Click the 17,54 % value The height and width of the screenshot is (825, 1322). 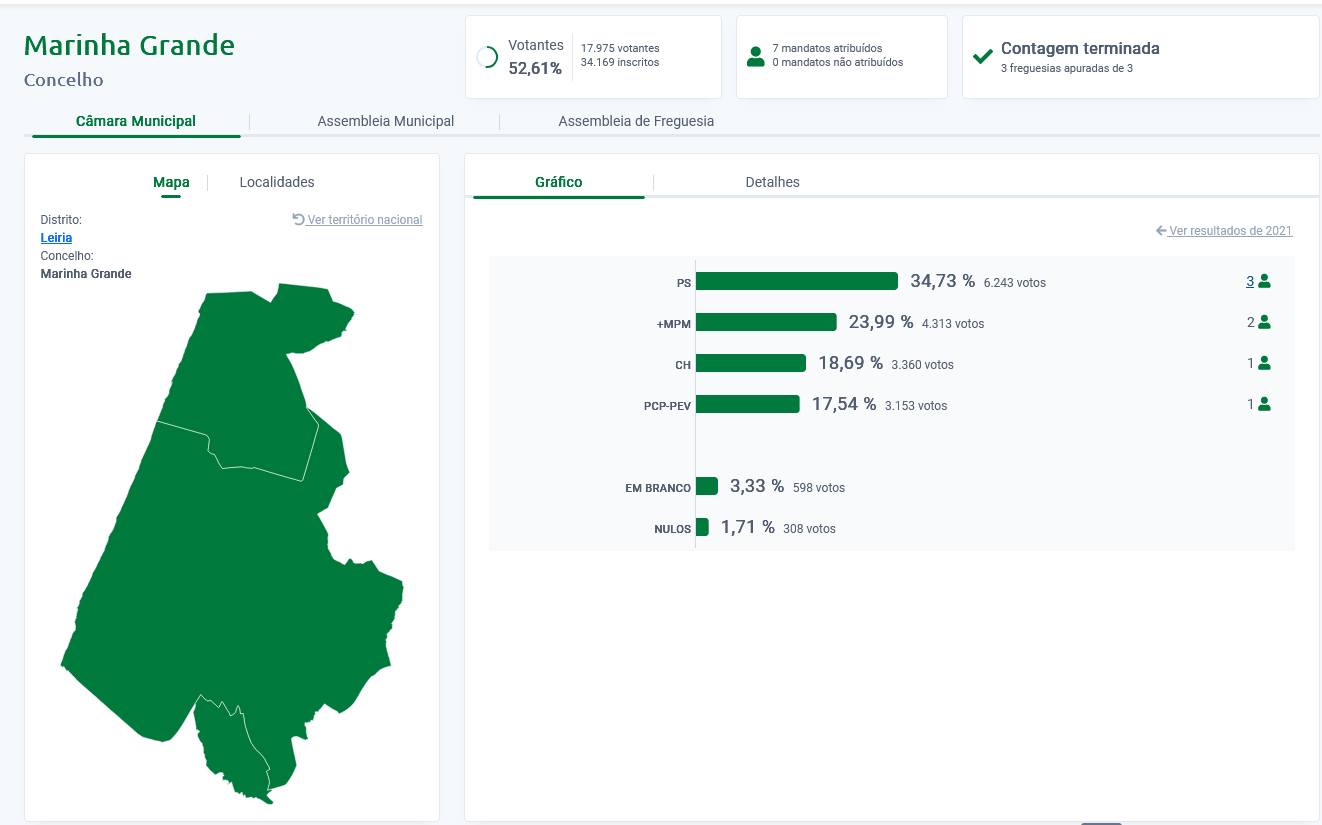[844, 404]
